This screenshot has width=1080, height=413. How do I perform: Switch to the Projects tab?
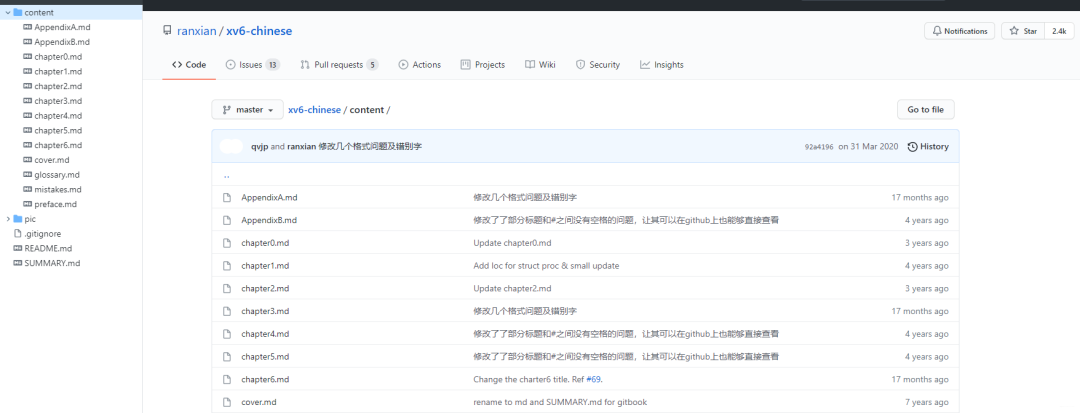483,65
